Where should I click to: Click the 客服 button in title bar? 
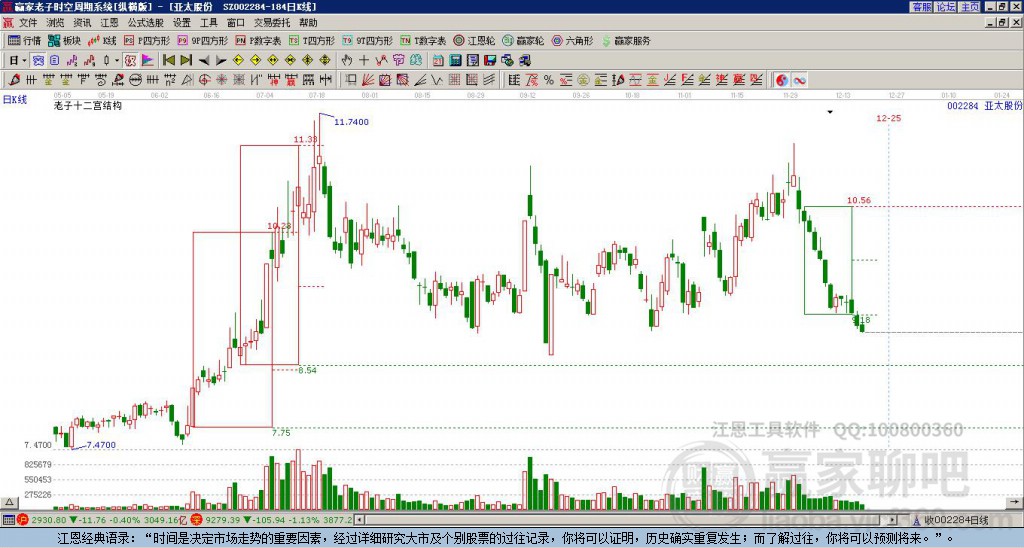pos(921,7)
